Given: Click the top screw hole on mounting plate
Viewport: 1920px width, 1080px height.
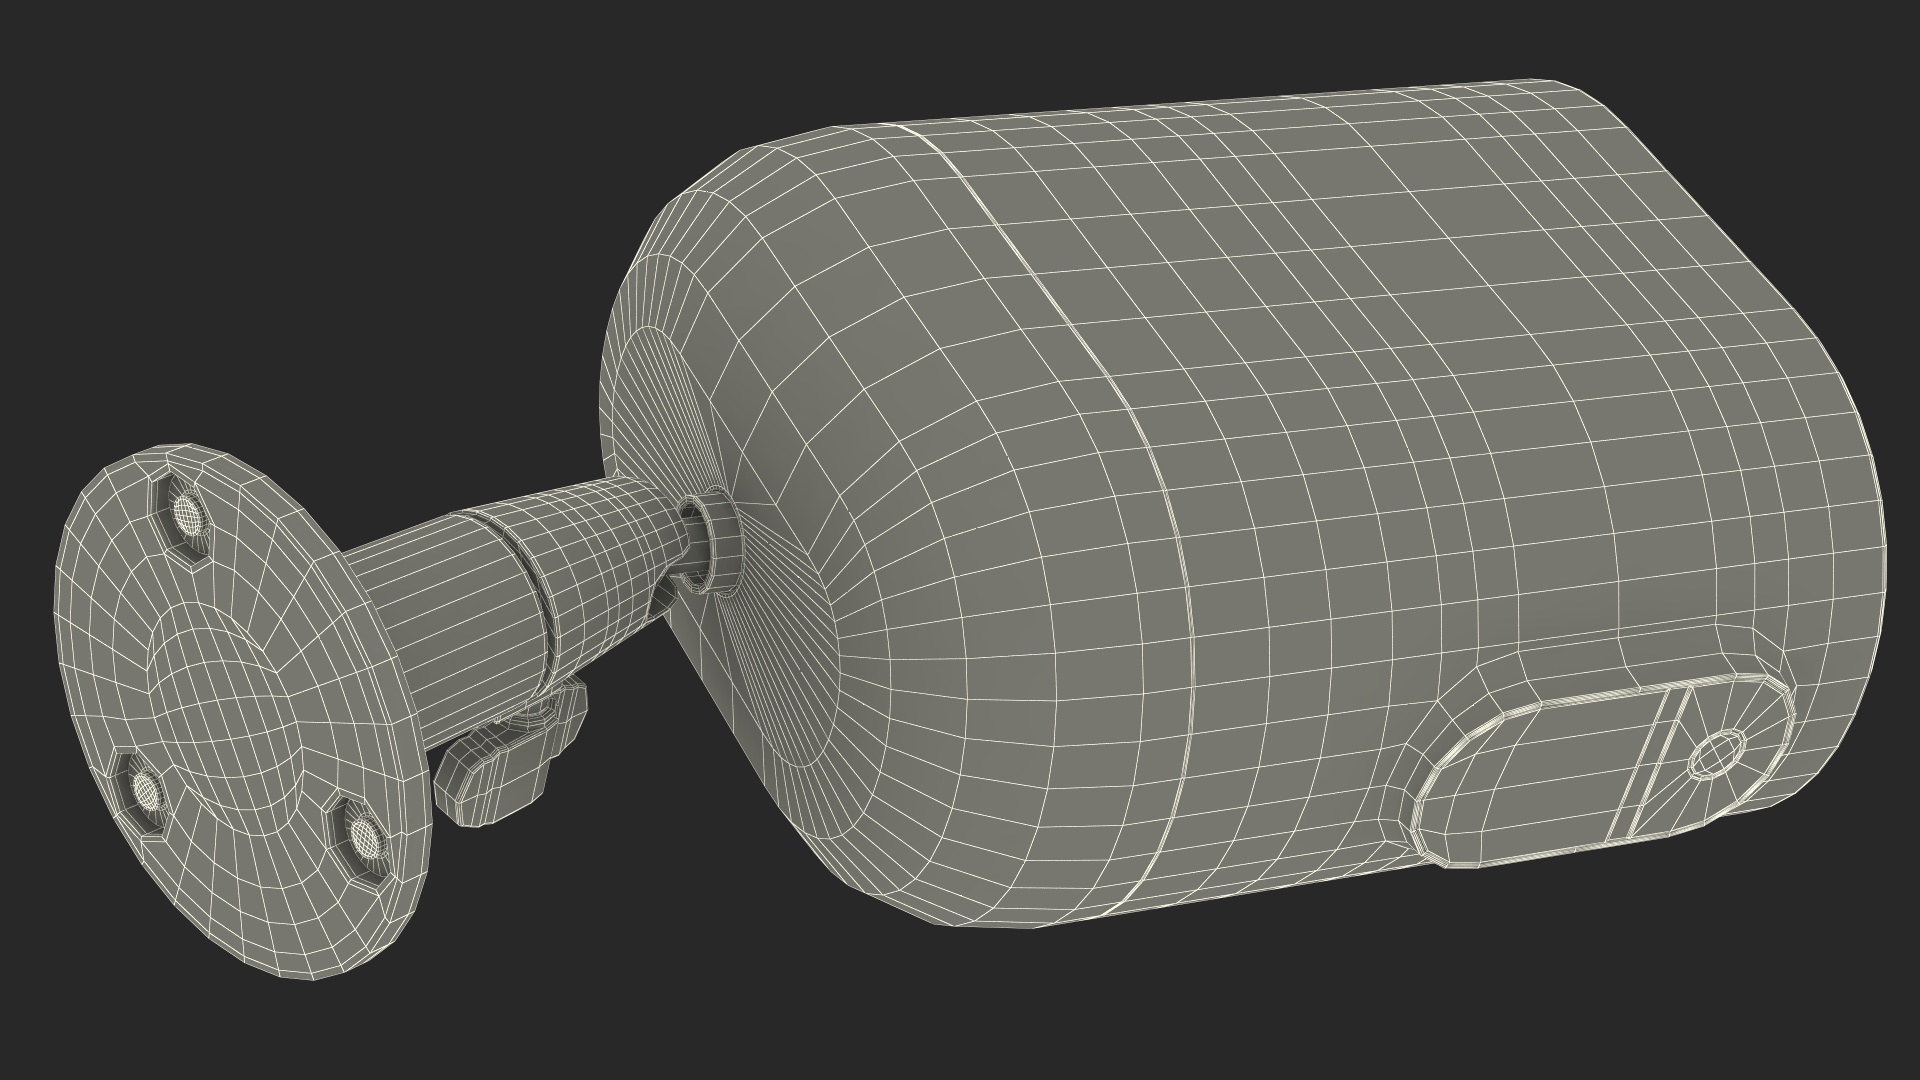Looking at the screenshot, I should click(187, 515).
